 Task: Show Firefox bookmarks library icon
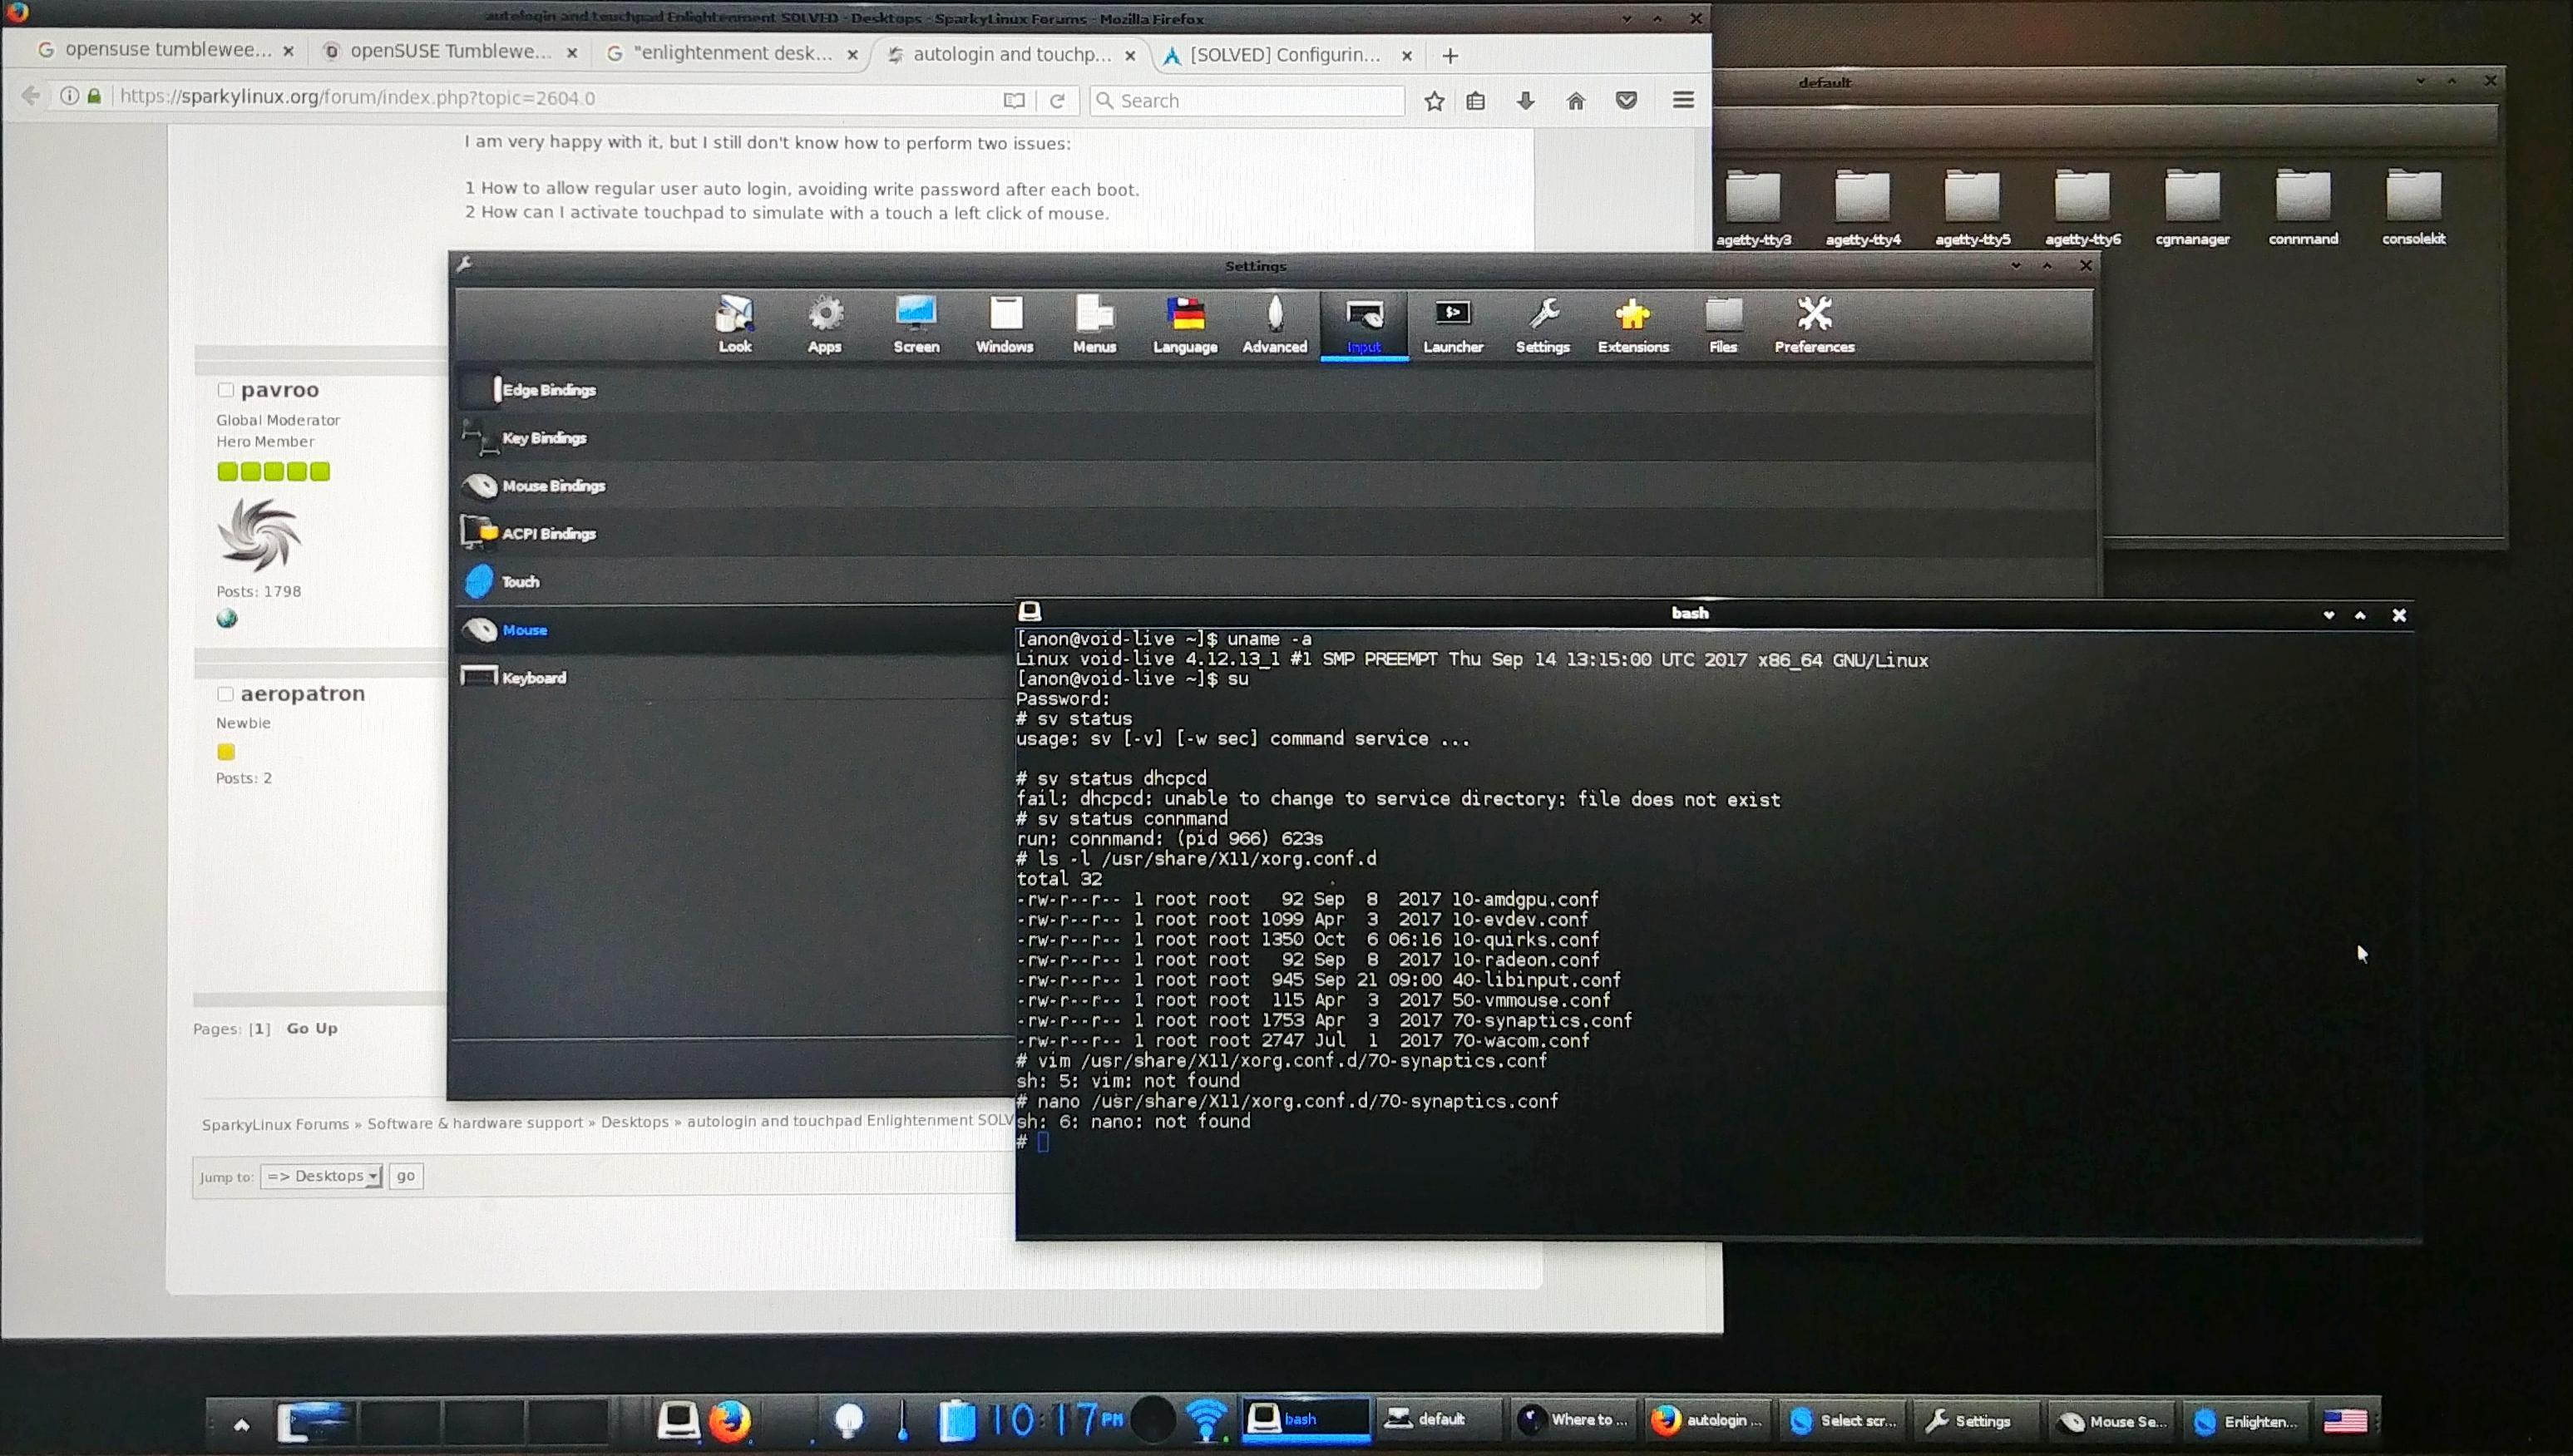(x=1476, y=101)
